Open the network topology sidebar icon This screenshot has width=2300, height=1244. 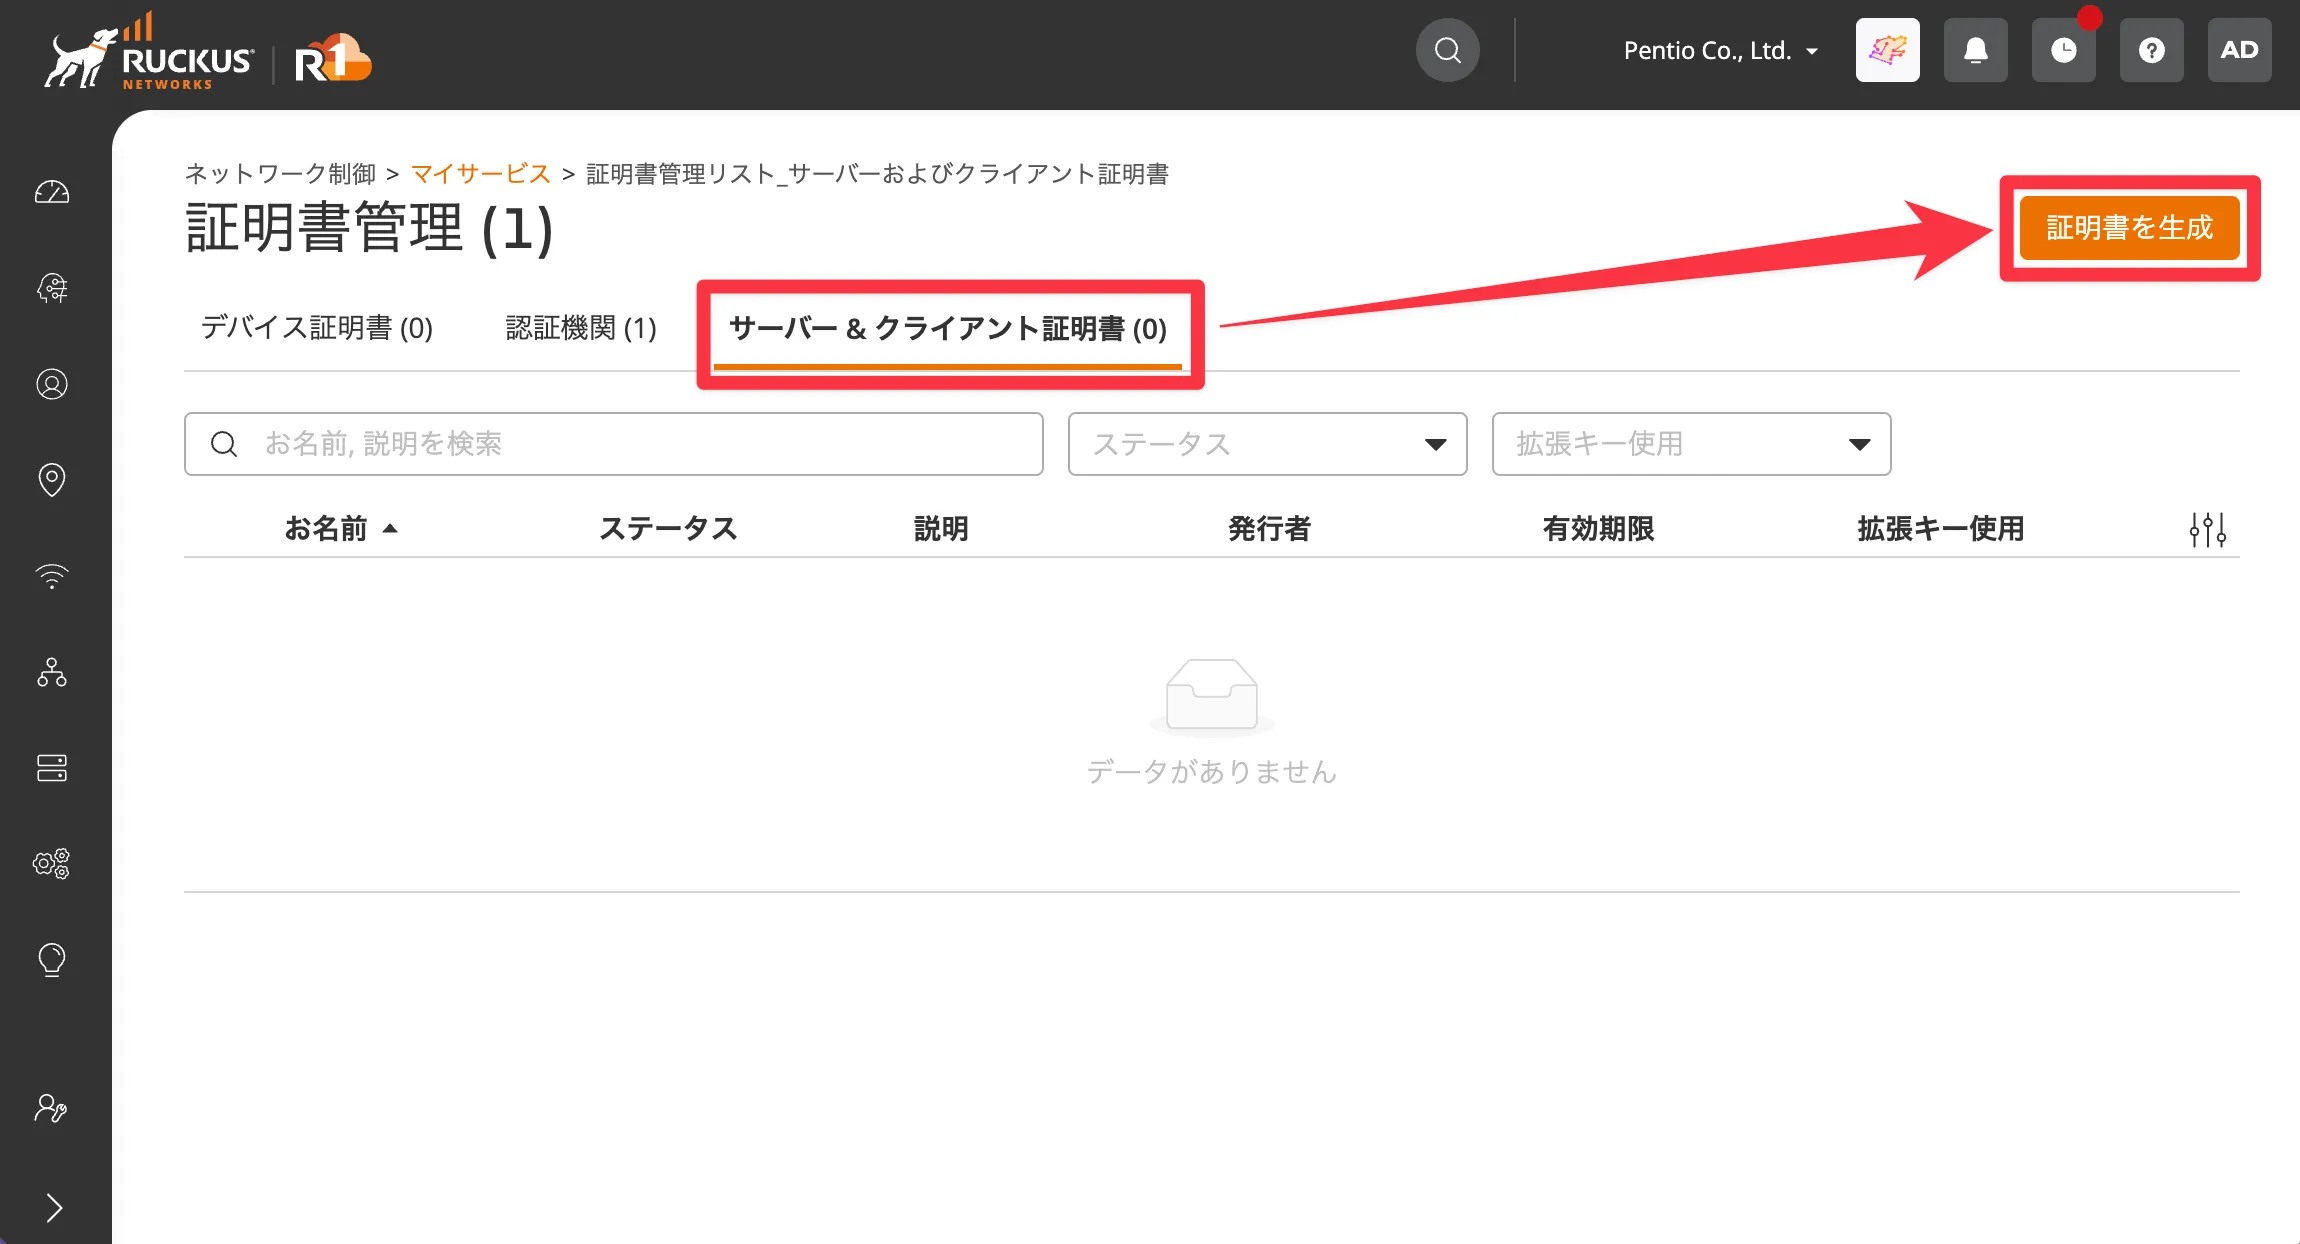pos(52,672)
